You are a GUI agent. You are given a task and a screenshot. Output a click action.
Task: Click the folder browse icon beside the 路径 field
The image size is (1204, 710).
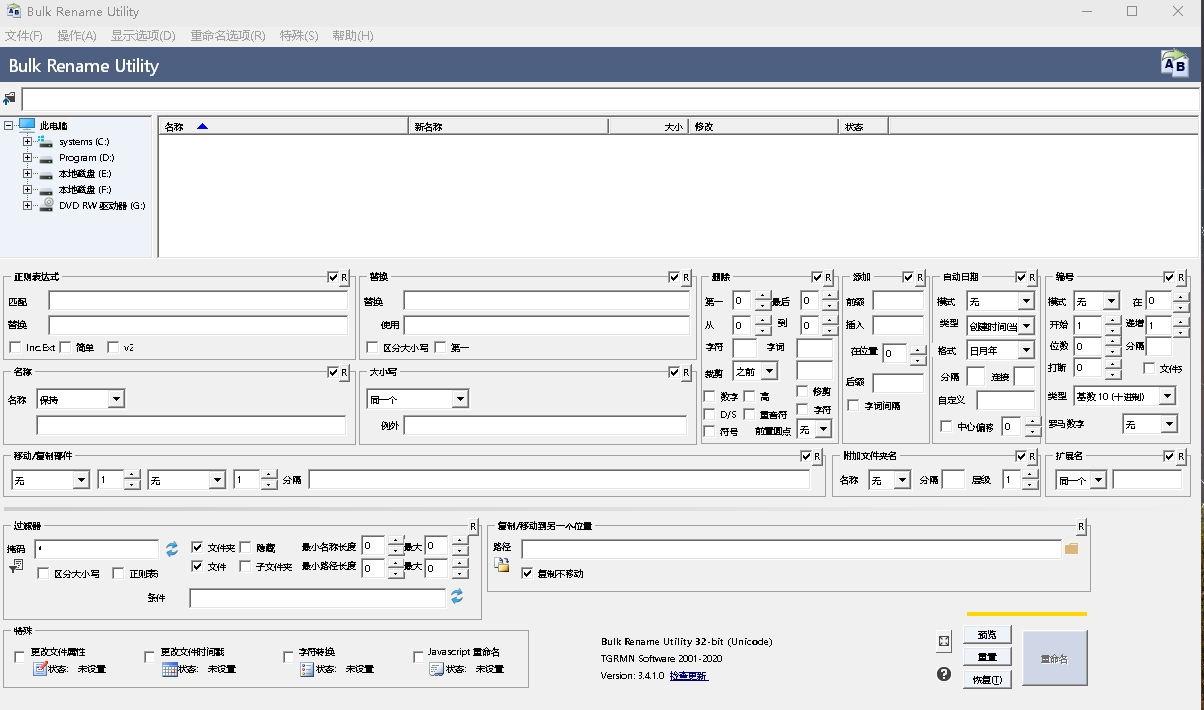[1071, 548]
